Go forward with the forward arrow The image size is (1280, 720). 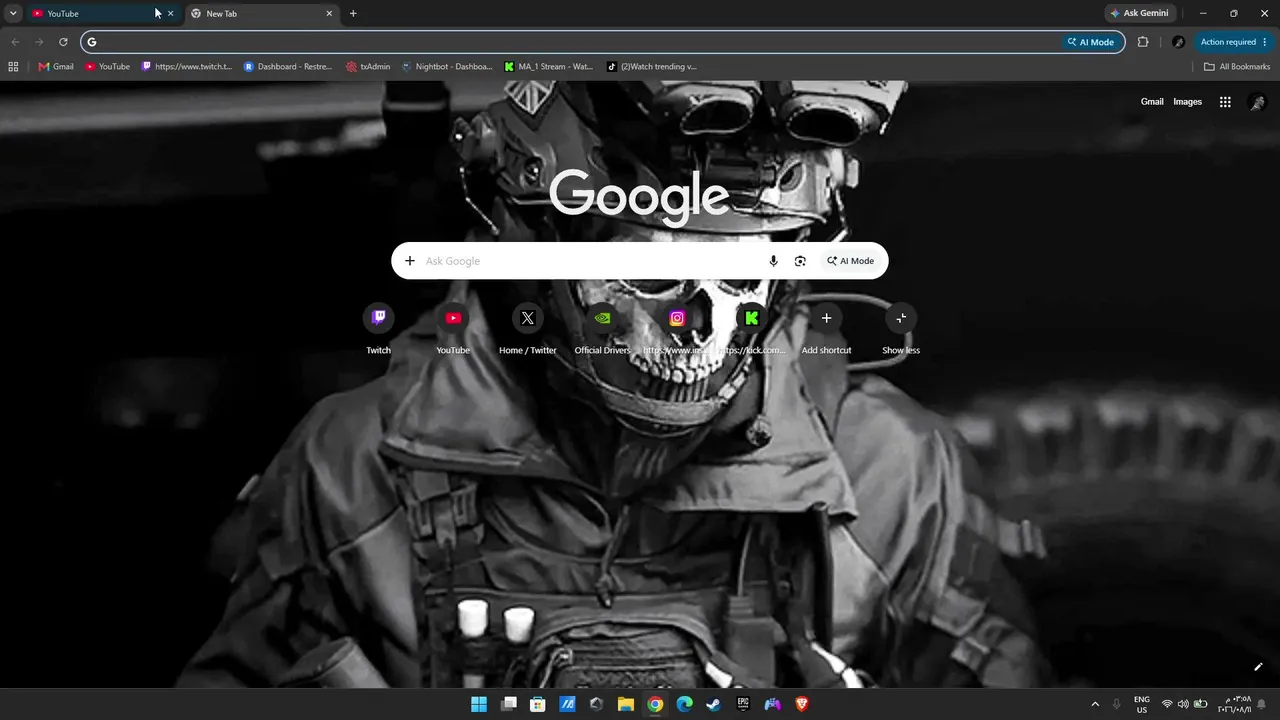(39, 42)
